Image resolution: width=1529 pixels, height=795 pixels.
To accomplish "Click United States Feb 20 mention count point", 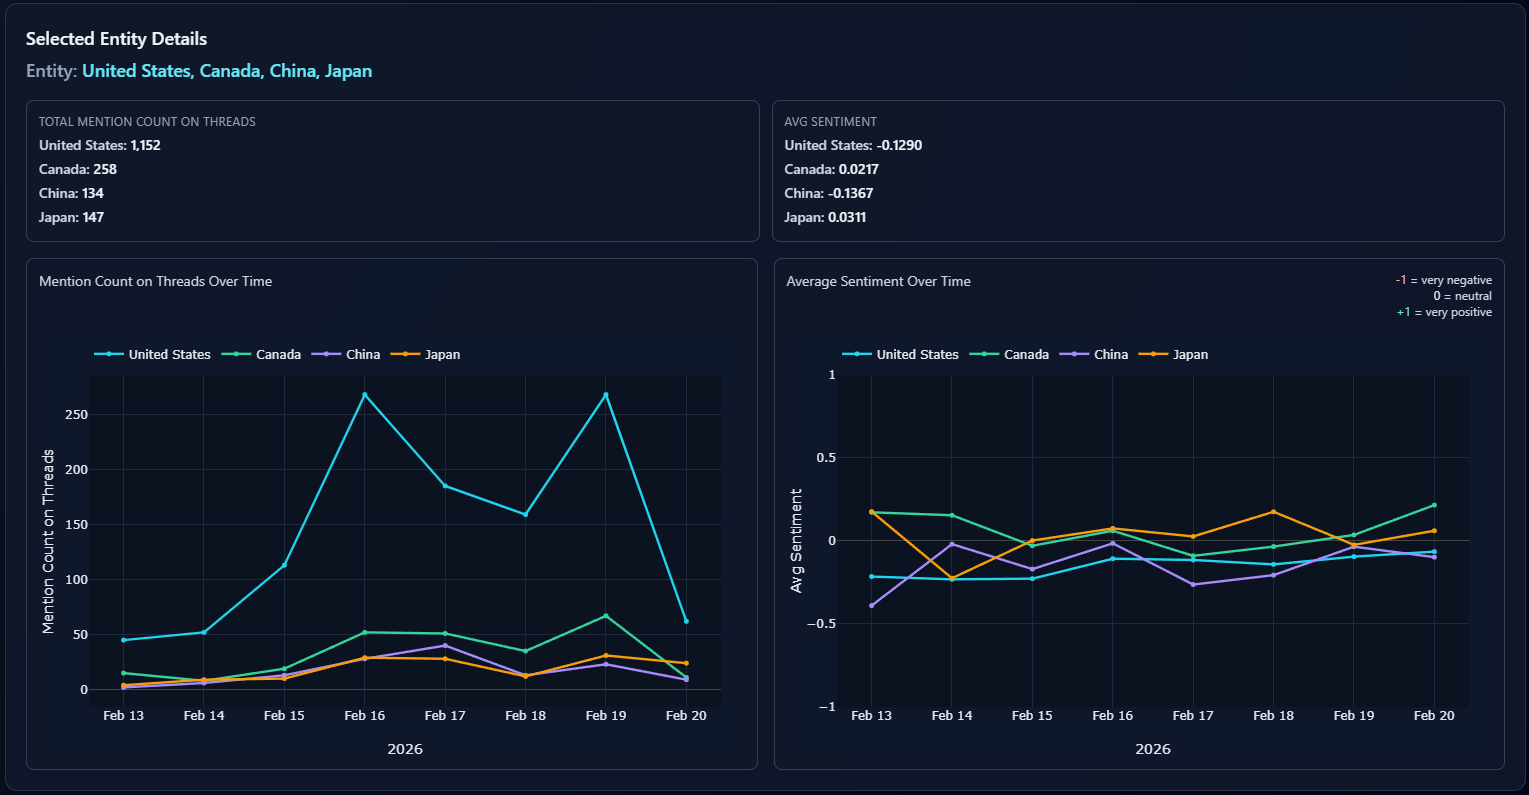I will [686, 621].
